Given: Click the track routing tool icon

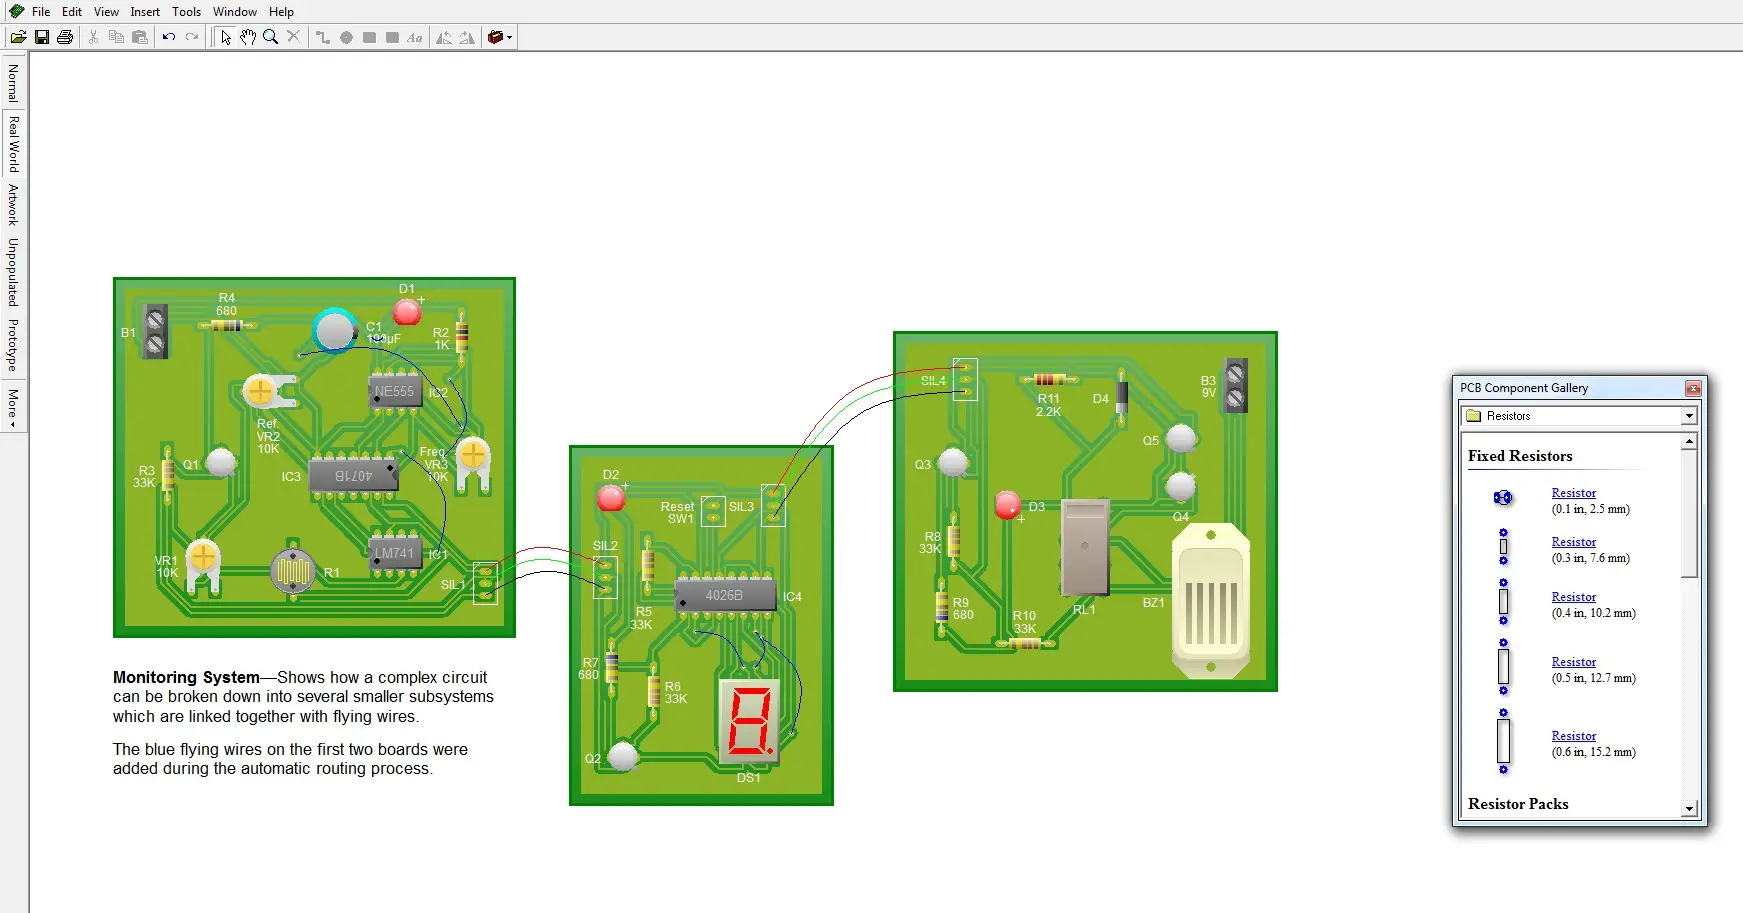Looking at the screenshot, I should [x=323, y=37].
